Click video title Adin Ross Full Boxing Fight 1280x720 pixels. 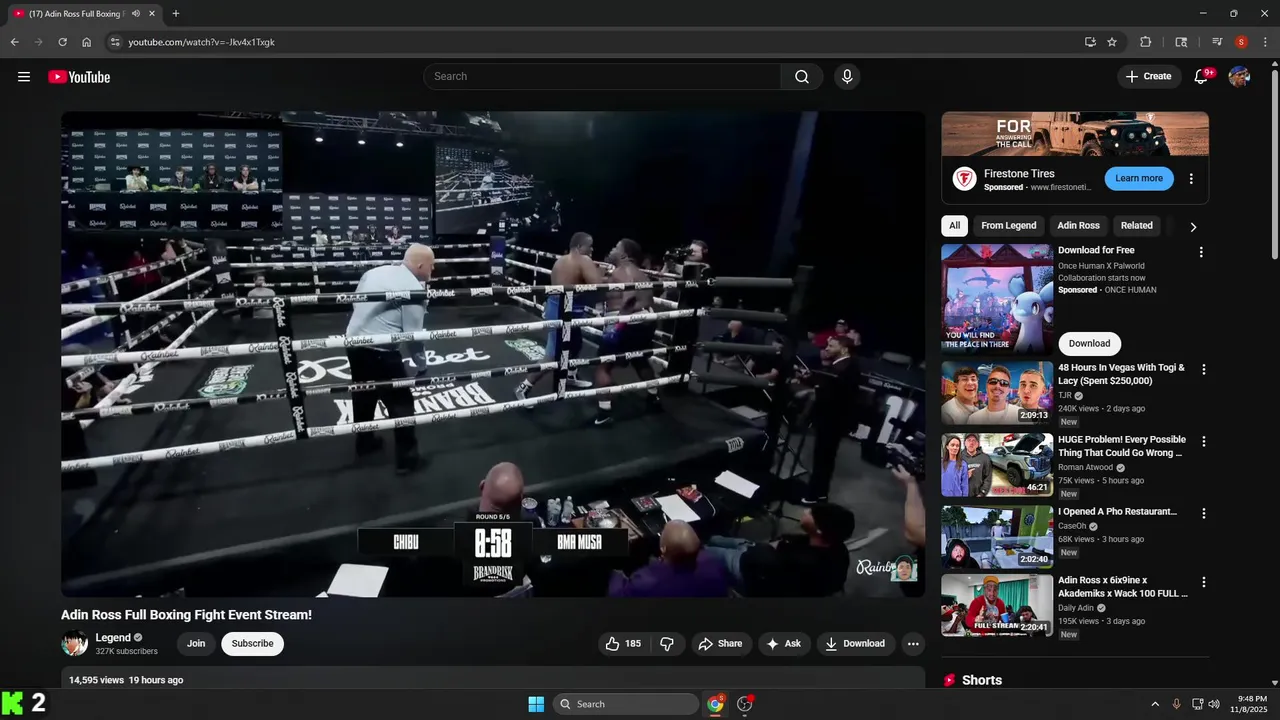pos(186,615)
